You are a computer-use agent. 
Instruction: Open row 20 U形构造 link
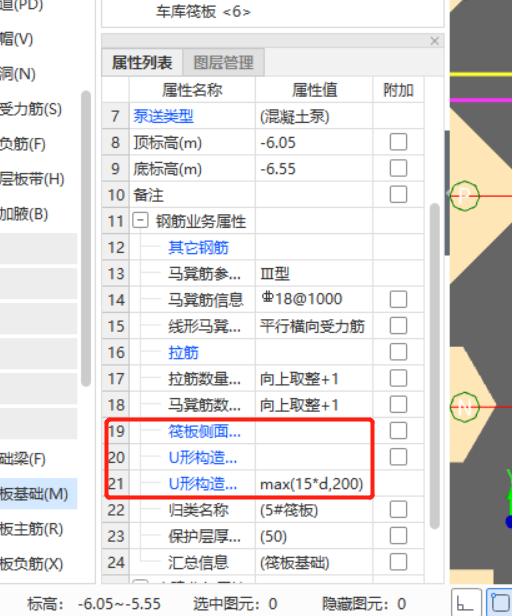click(203, 458)
